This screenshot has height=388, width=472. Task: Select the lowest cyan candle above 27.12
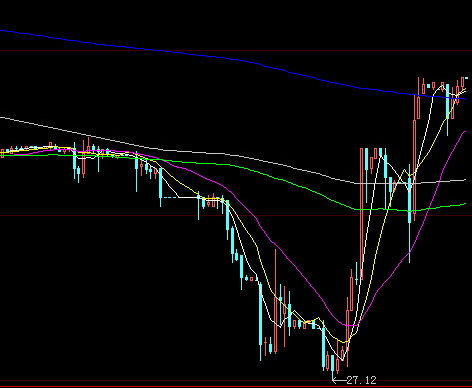coord(332,367)
